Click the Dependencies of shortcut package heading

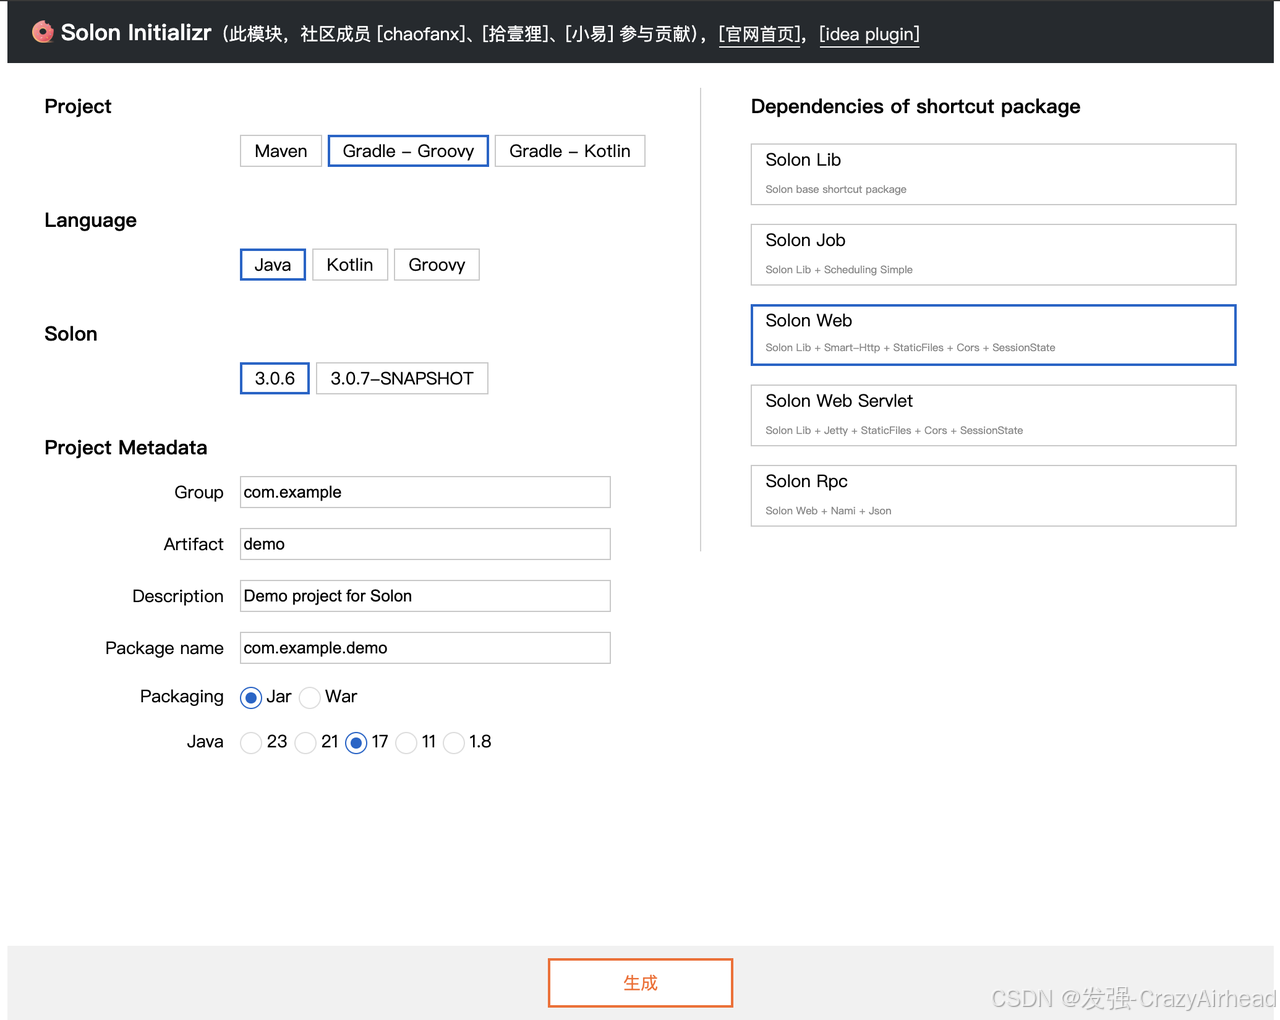tap(916, 107)
